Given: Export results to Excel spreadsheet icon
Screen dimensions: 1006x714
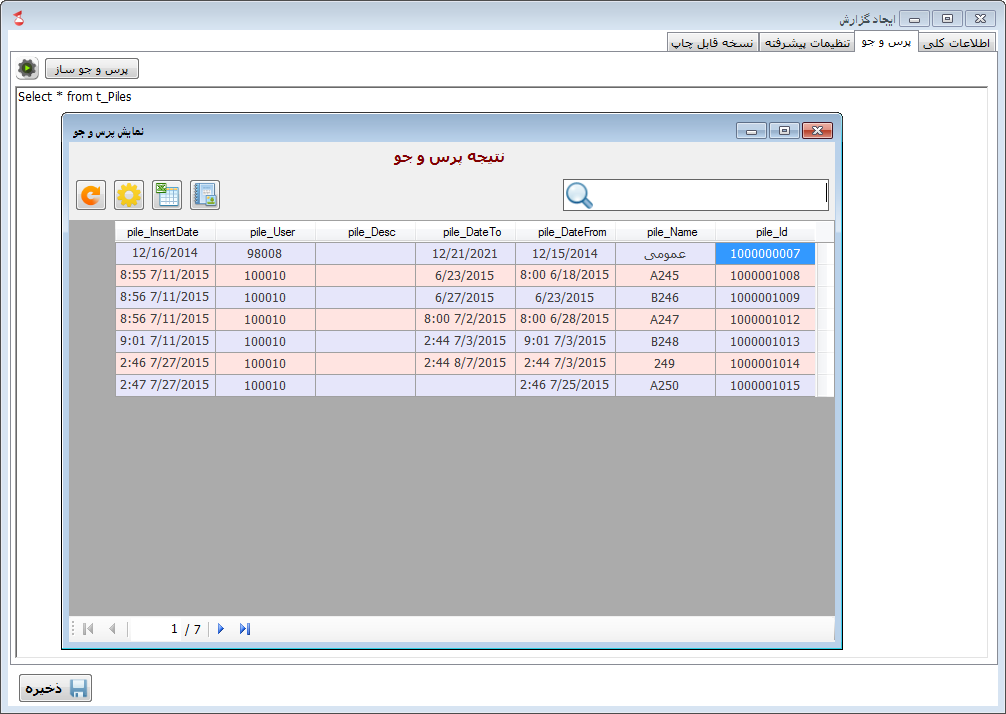Looking at the screenshot, I should [167, 195].
